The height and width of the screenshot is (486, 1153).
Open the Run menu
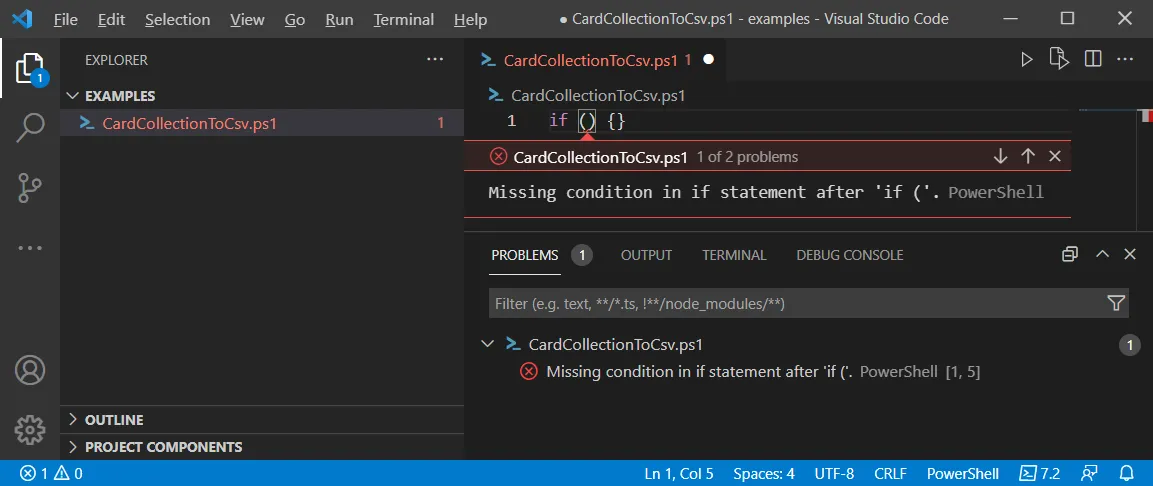click(339, 19)
